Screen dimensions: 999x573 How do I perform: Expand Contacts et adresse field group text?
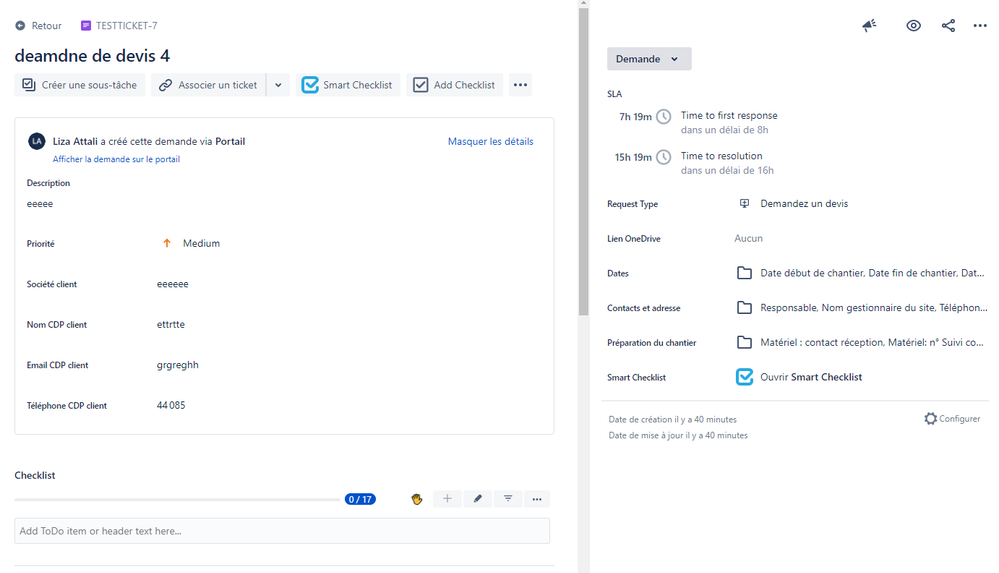pos(873,308)
